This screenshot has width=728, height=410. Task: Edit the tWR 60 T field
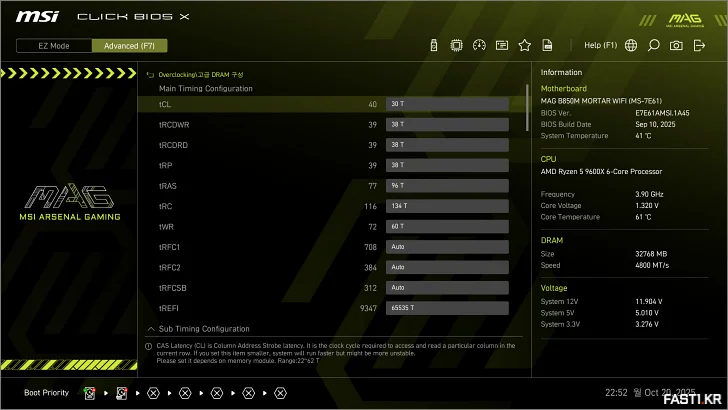coord(447,227)
